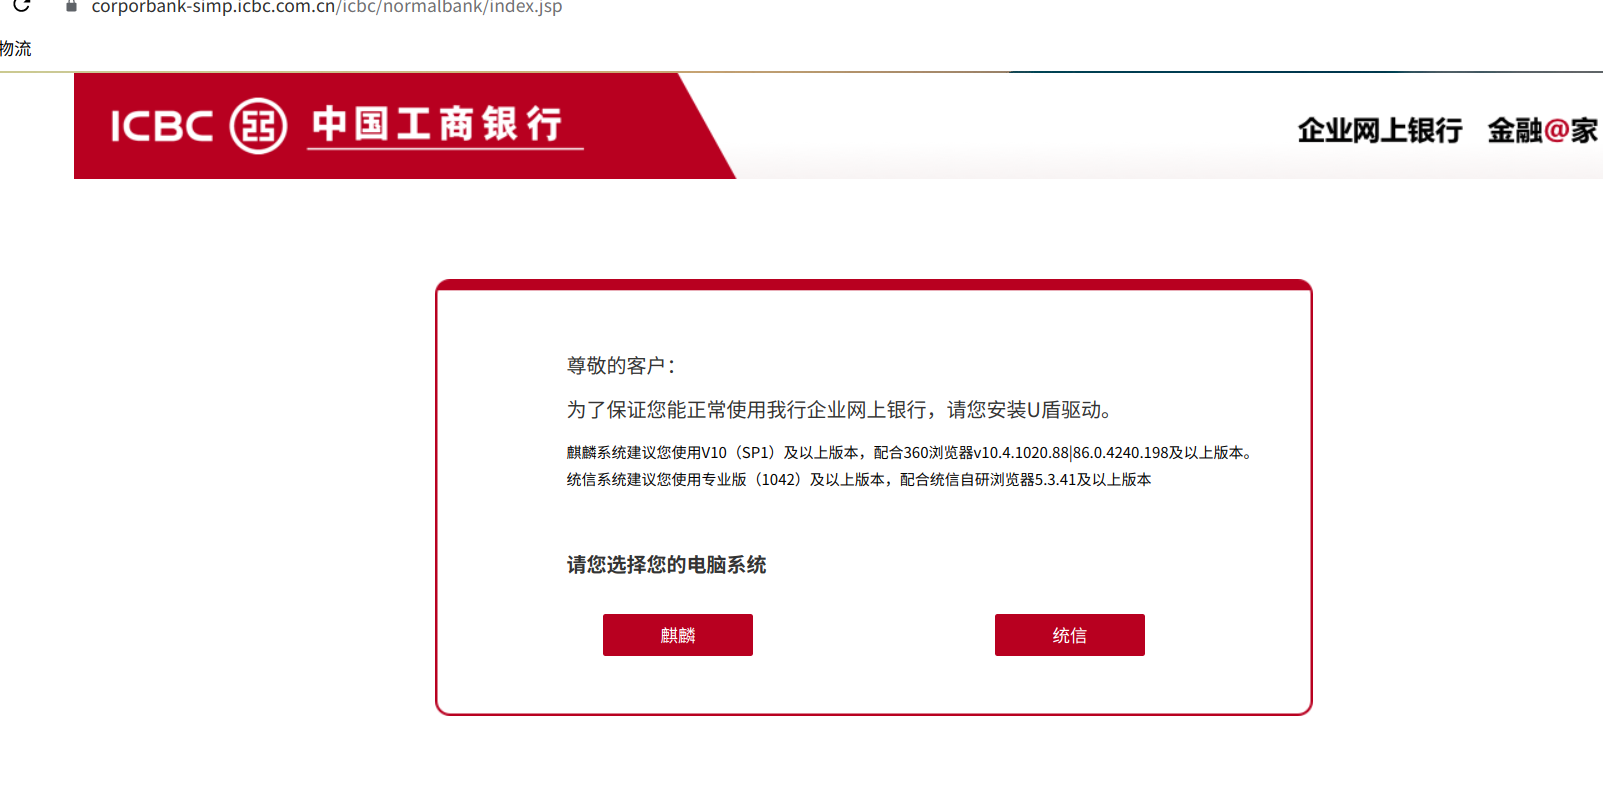Click the 中国工商银行 banner title
1603x803 pixels.
(x=437, y=124)
